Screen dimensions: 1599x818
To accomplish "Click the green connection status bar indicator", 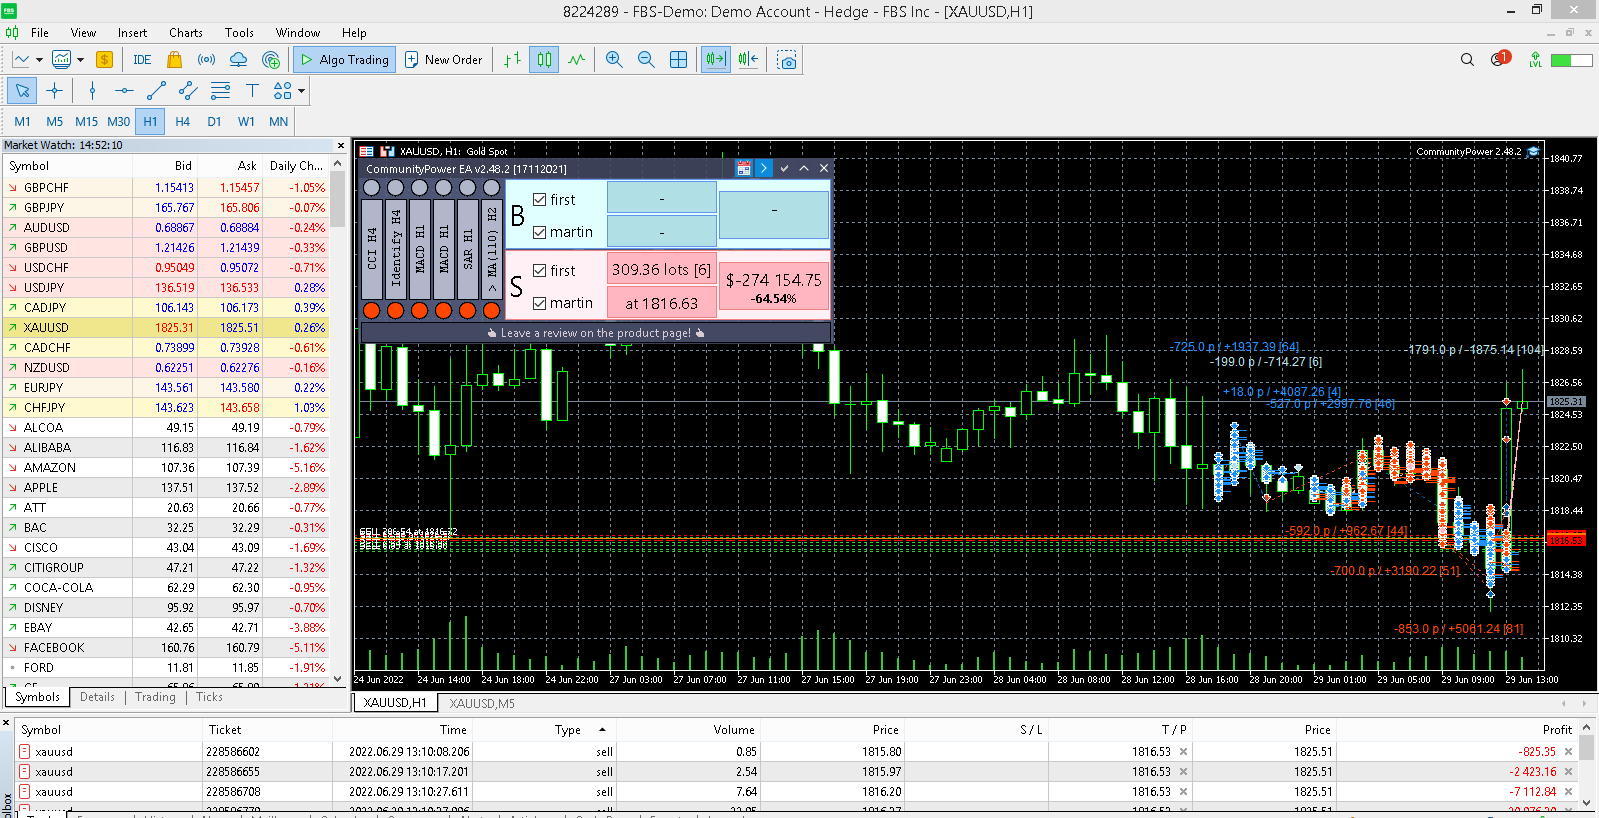I will [x=1571, y=60].
